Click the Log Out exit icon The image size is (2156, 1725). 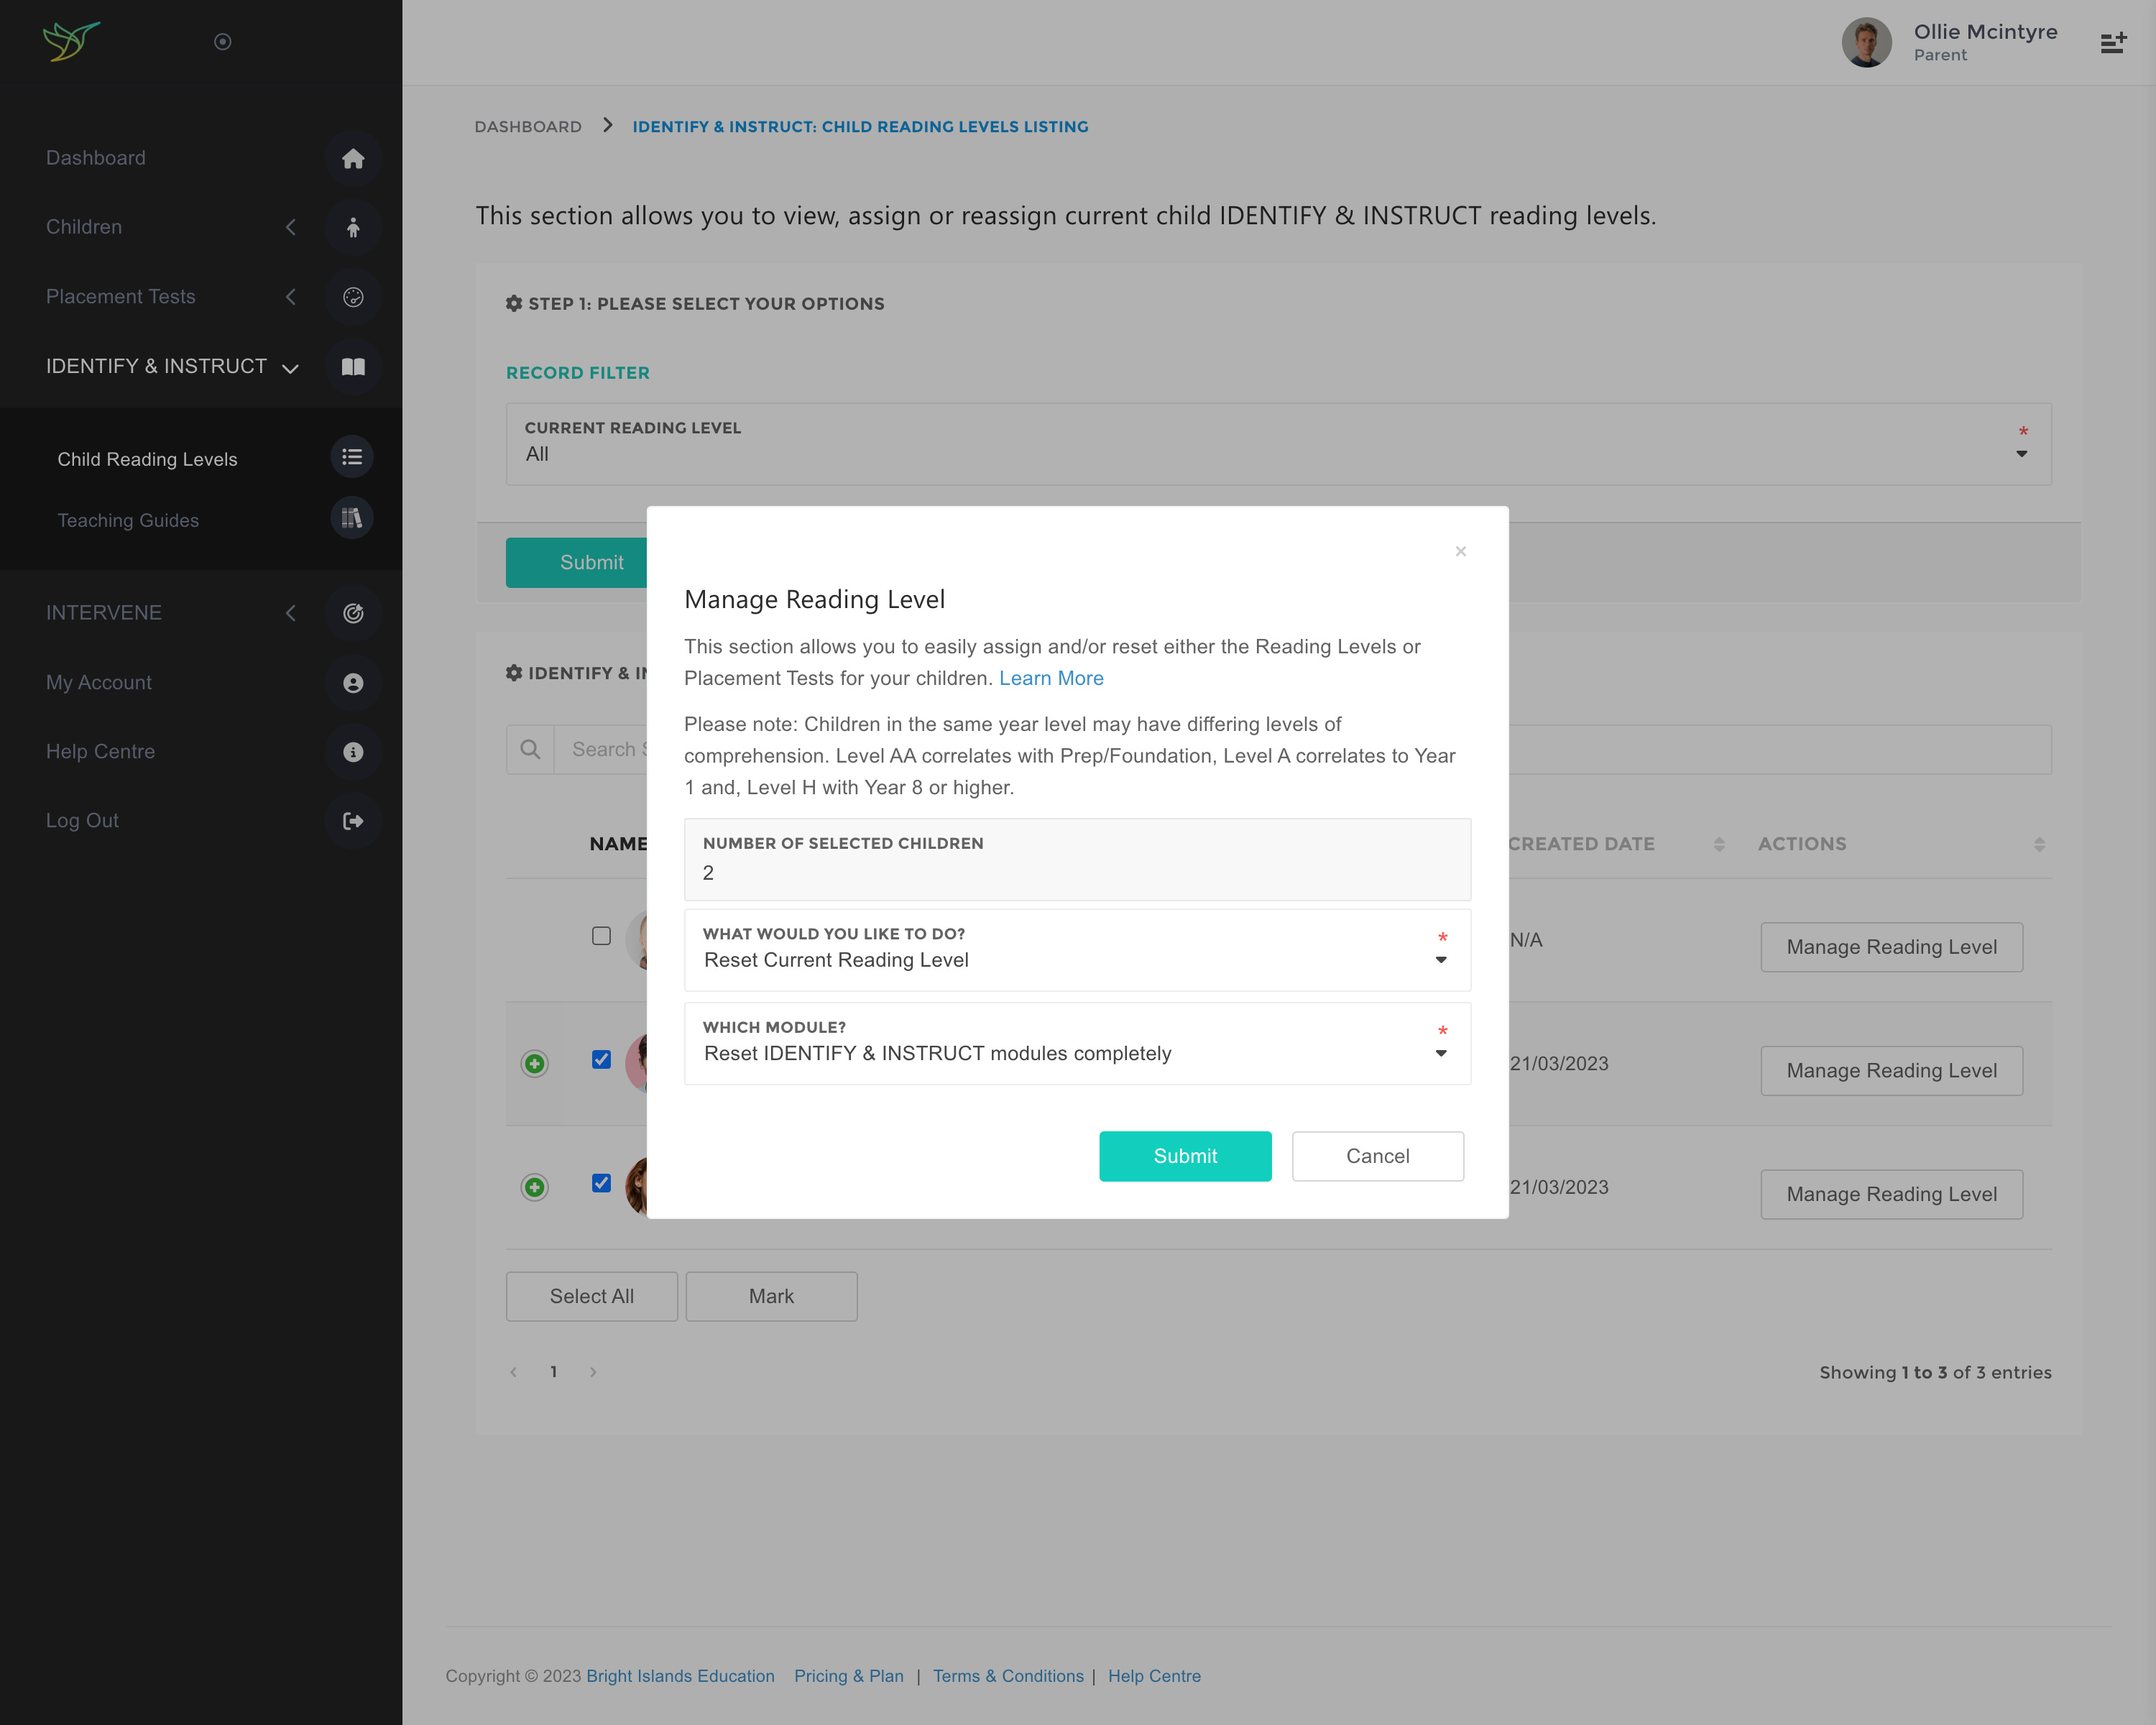tap(352, 821)
